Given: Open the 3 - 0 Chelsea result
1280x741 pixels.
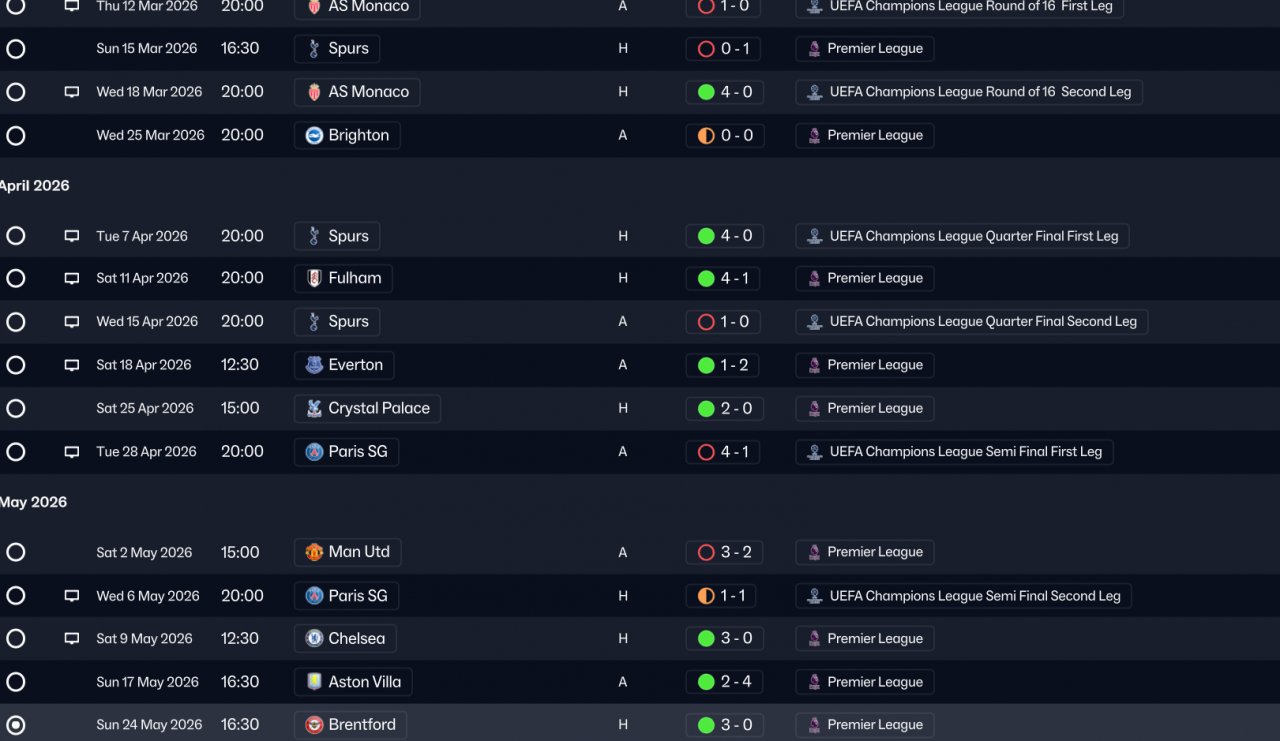Looking at the screenshot, I should click(724, 639).
